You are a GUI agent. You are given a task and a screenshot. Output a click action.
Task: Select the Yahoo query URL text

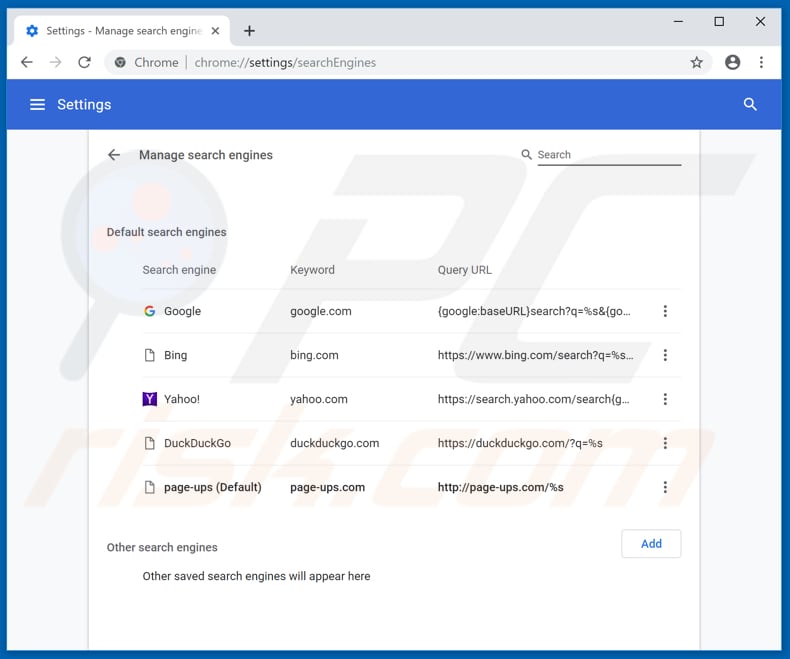click(x=534, y=399)
